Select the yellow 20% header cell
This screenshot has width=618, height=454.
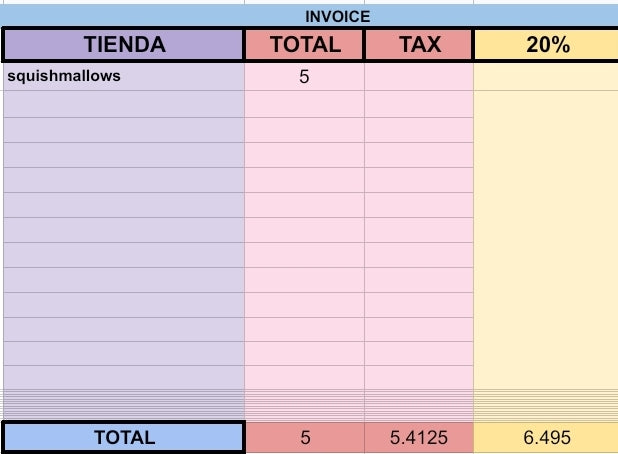point(546,45)
